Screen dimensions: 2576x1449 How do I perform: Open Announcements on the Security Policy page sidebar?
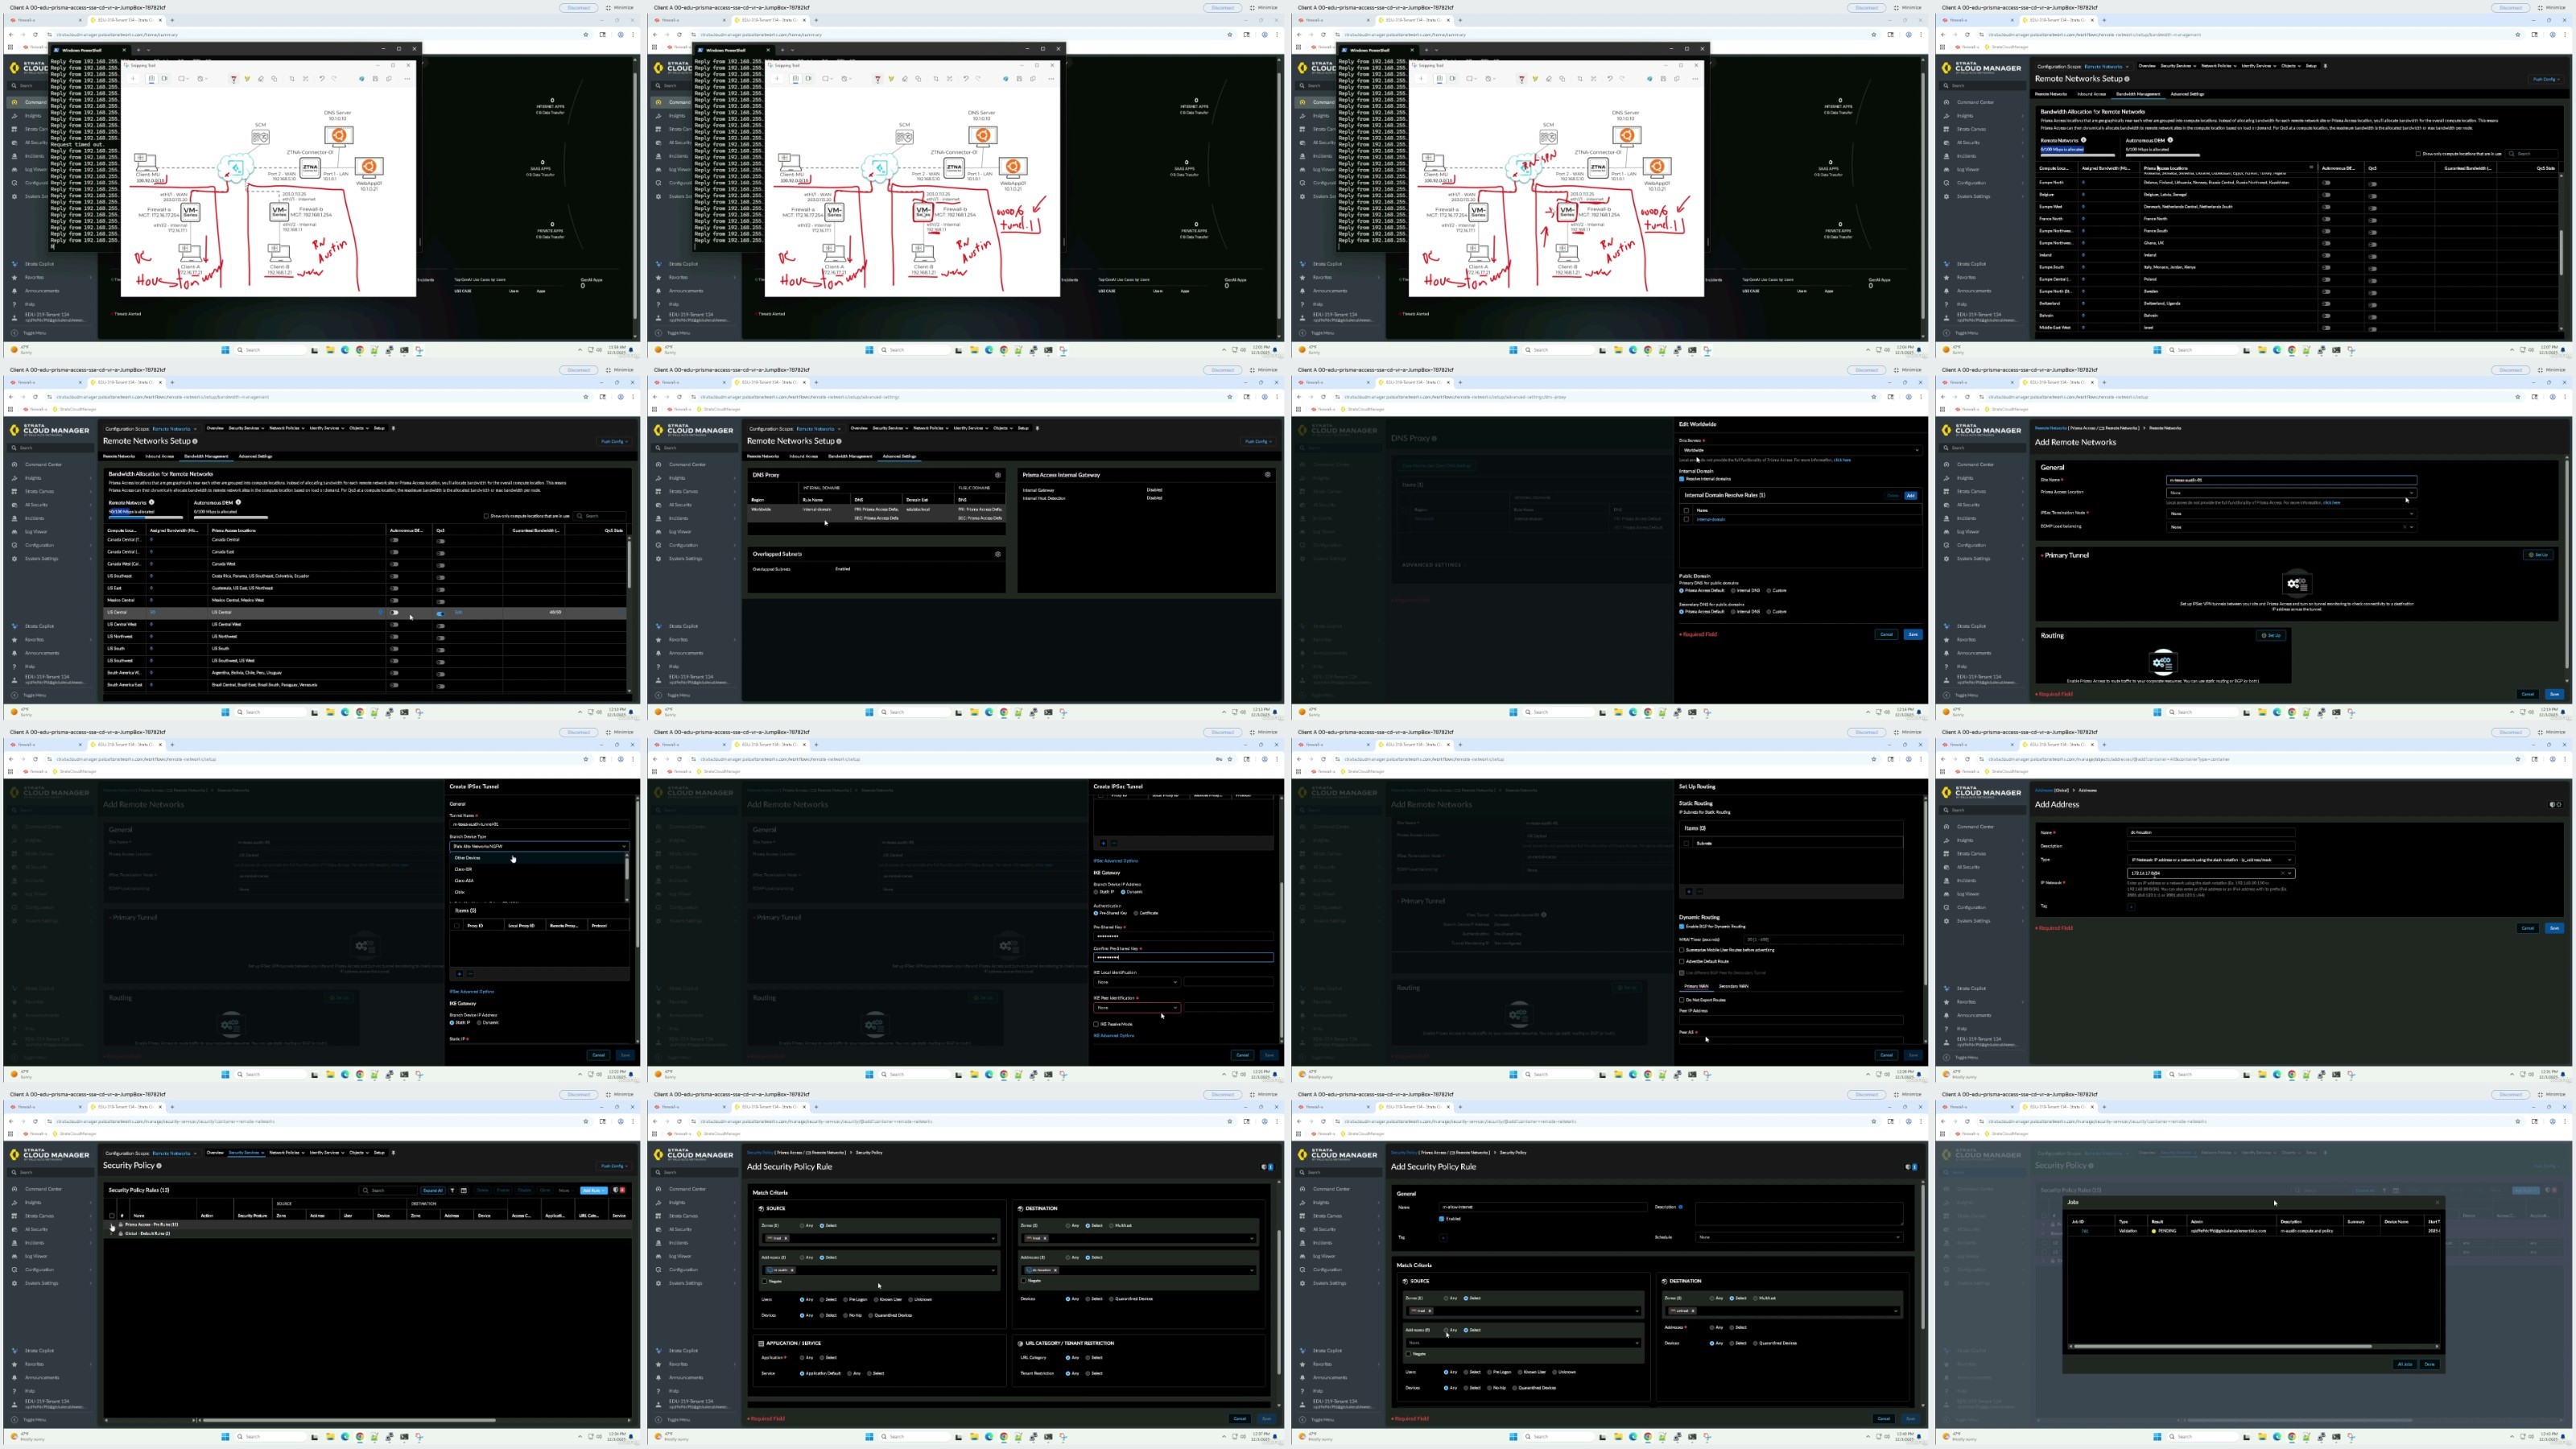point(42,1378)
